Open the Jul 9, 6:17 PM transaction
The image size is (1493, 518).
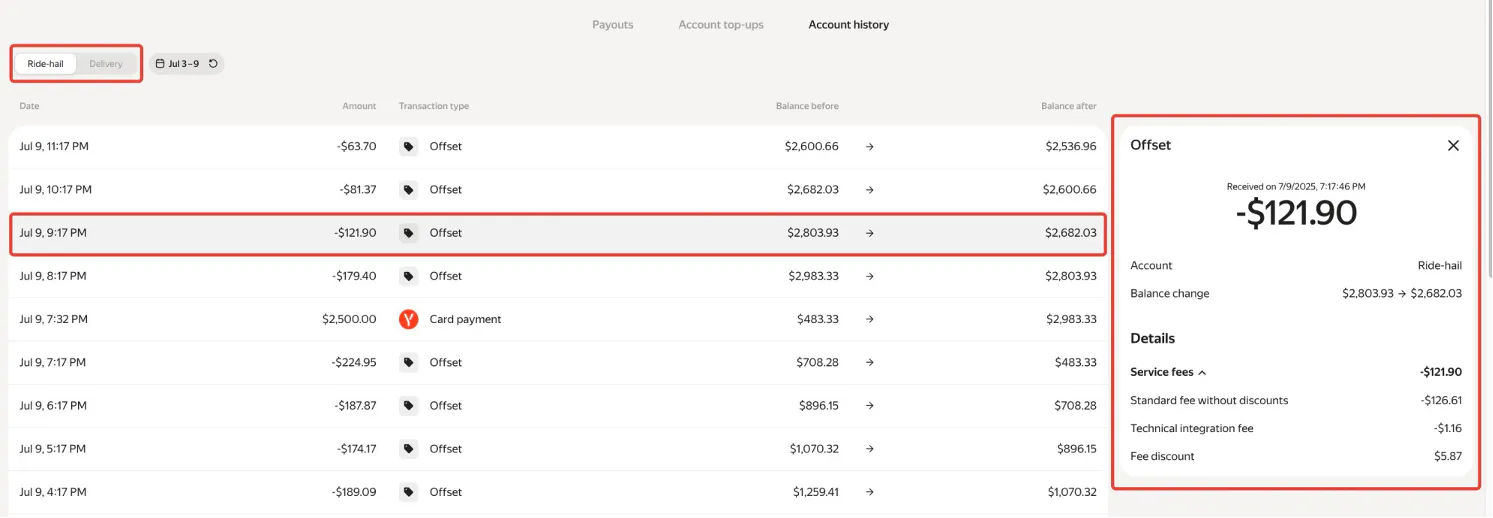[x=558, y=405]
